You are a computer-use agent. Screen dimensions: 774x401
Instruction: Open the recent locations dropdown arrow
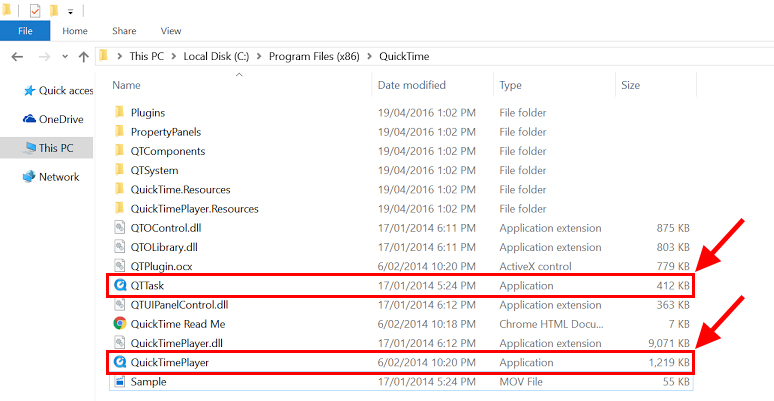[63, 56]
